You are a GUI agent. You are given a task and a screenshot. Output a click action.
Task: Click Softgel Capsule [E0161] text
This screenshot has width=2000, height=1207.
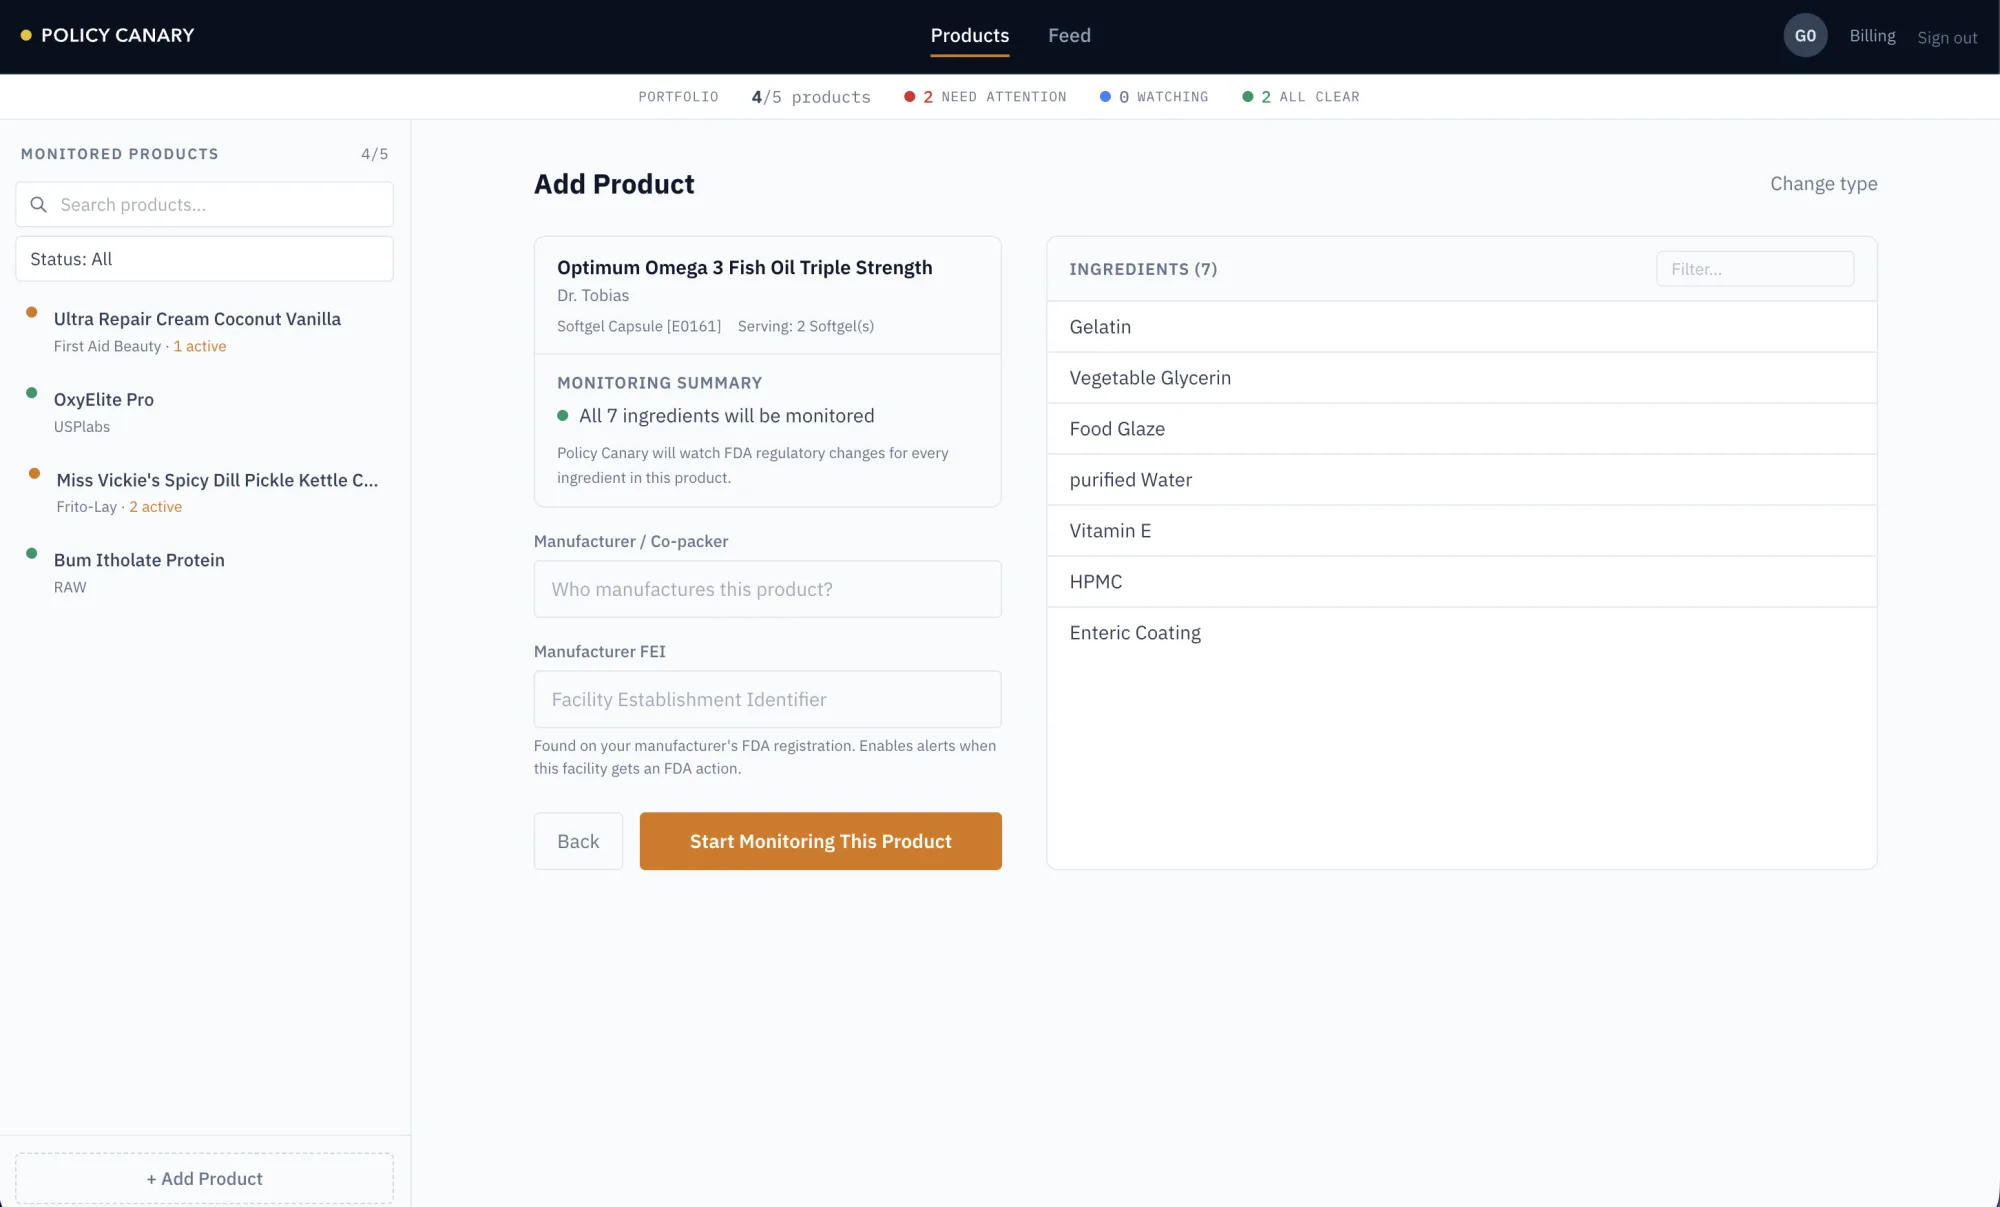639,326
